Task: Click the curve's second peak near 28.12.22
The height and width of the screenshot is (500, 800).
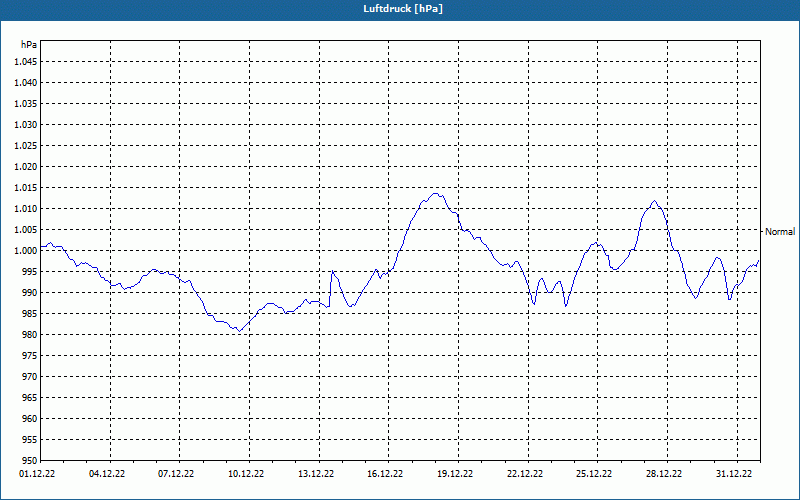Action: coord(654,201)
